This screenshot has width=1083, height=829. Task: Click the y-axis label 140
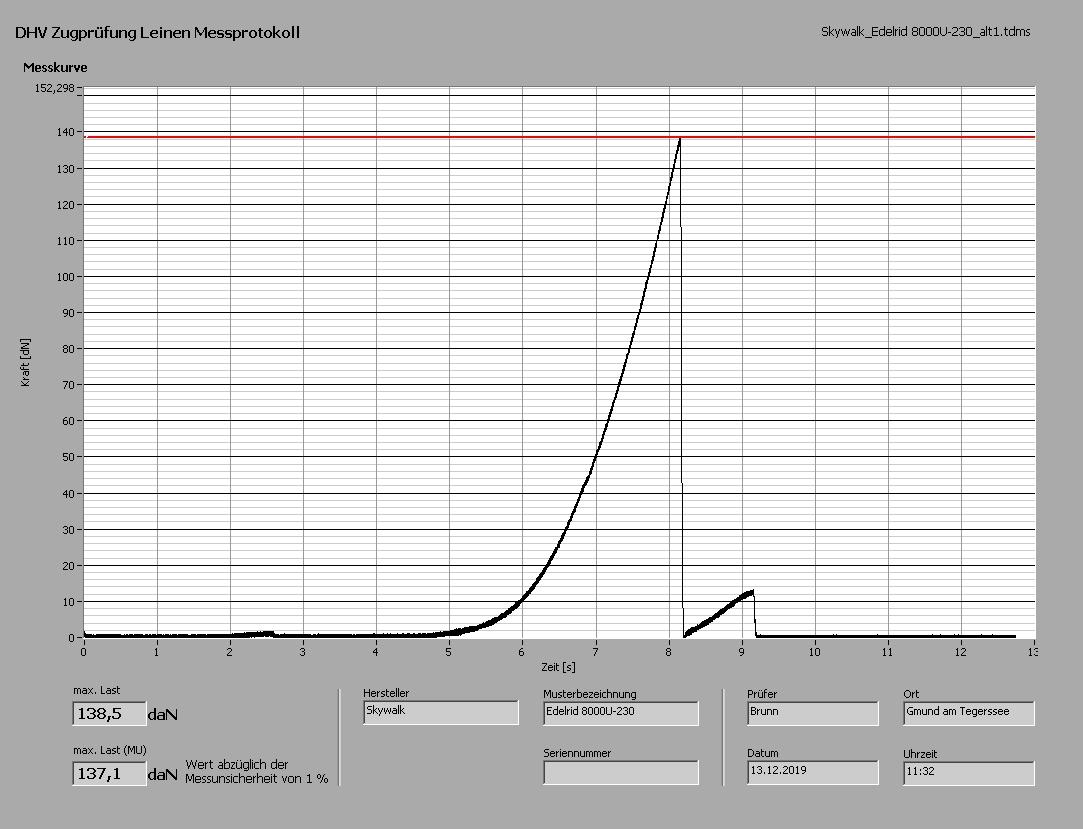pyautogui.click(x=65, y=132)
